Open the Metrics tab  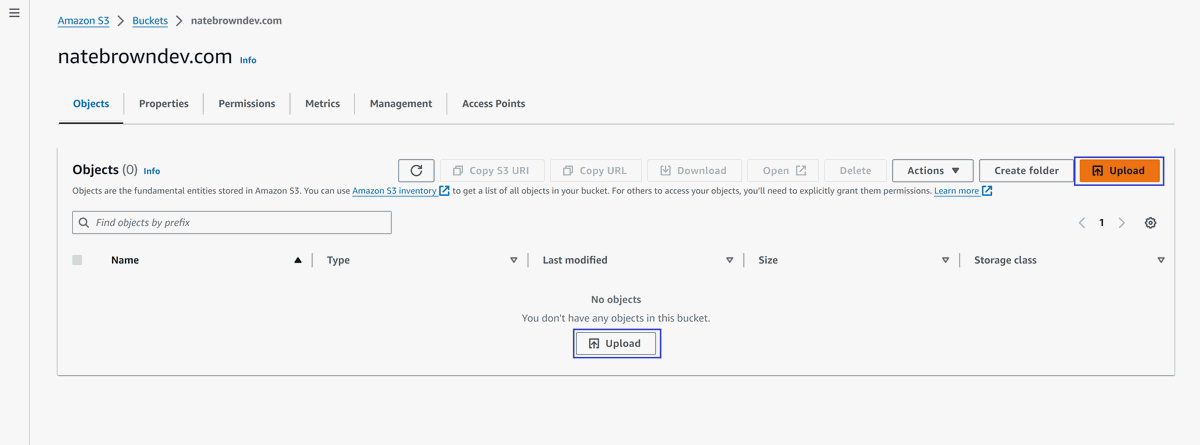[x=323, y=104]
